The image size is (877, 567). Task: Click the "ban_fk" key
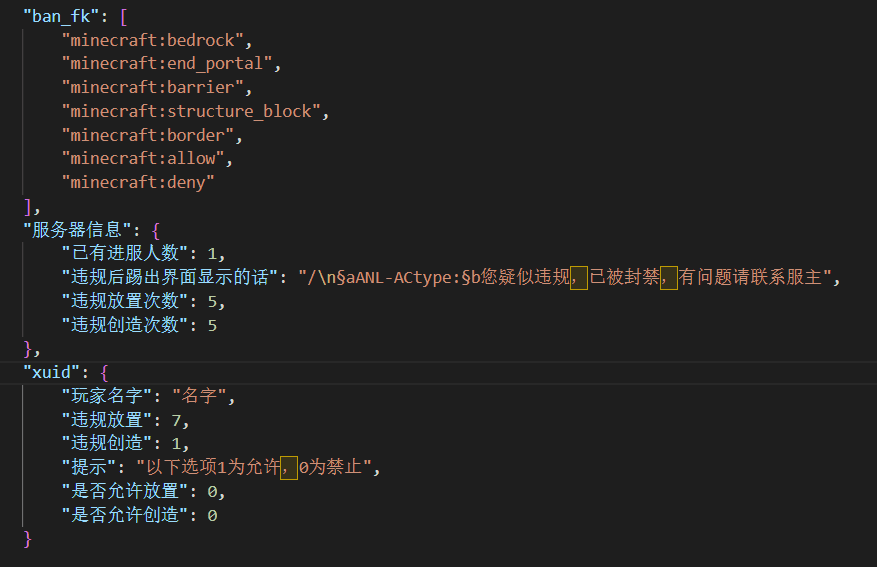click(60, 16)
